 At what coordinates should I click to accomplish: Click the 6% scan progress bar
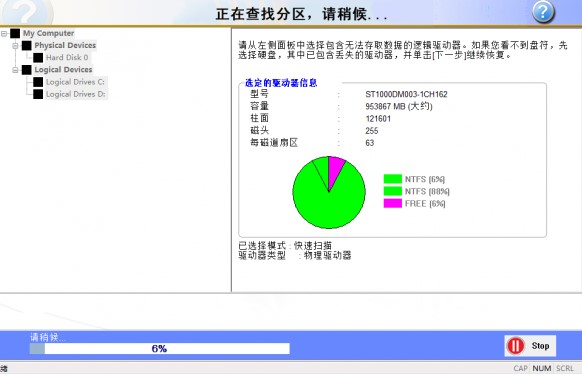pos(160,348)
